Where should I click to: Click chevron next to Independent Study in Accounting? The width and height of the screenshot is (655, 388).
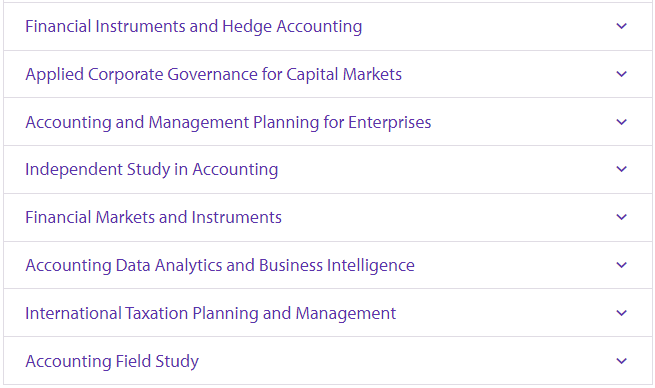(622, 170)
